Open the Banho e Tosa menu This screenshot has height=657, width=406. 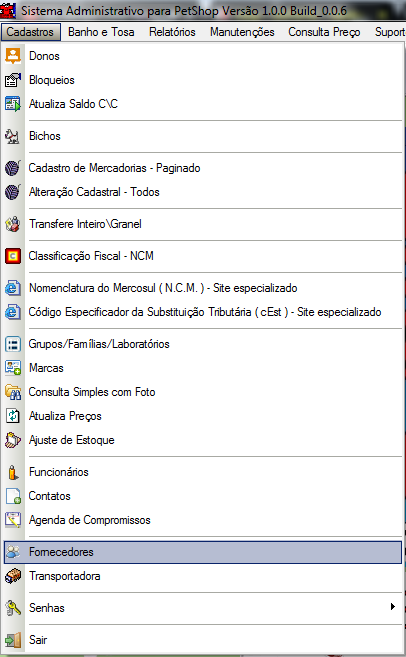tap(101, 32)
